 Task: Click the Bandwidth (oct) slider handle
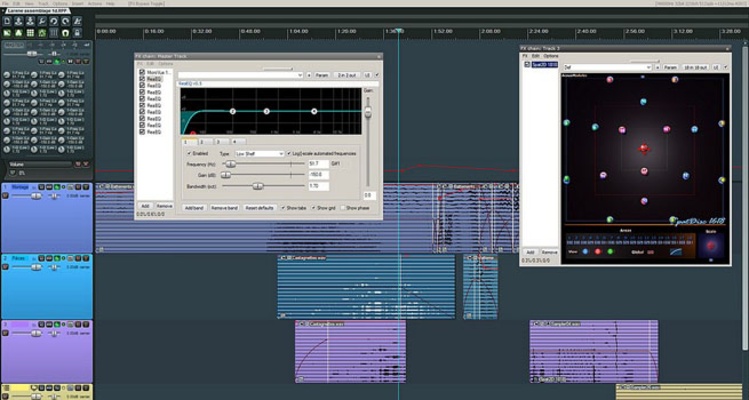(258, 185)
